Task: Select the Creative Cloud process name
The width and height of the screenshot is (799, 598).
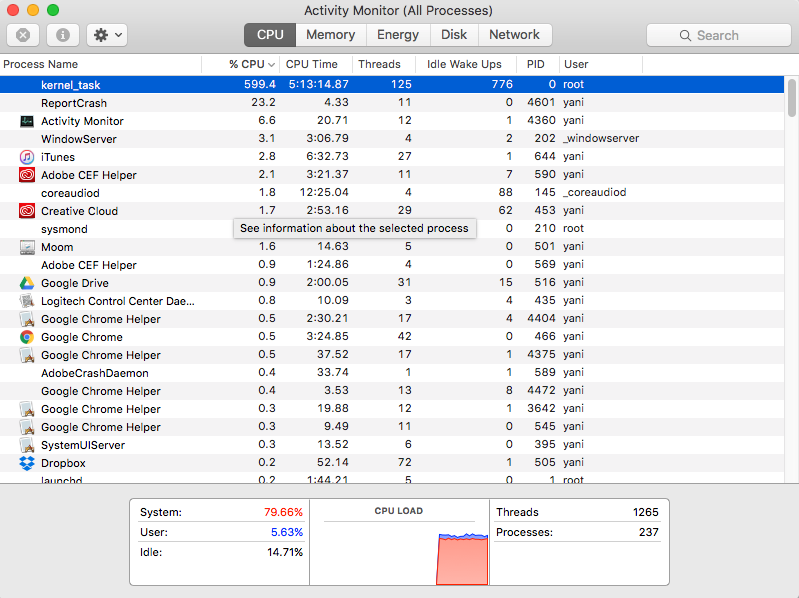Action: pos(79,211)
